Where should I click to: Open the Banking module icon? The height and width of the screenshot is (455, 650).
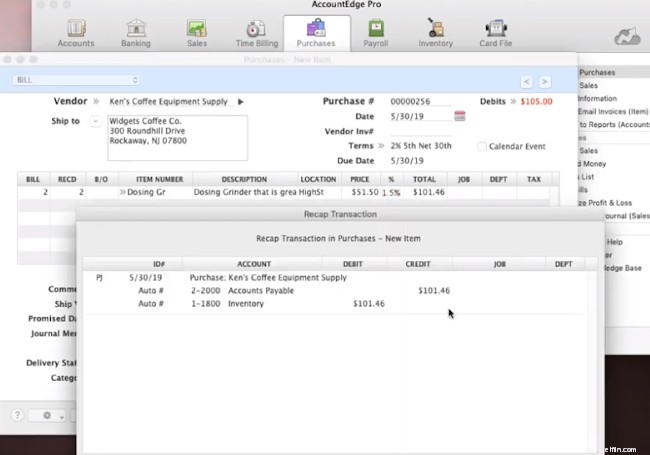[134, 32]
